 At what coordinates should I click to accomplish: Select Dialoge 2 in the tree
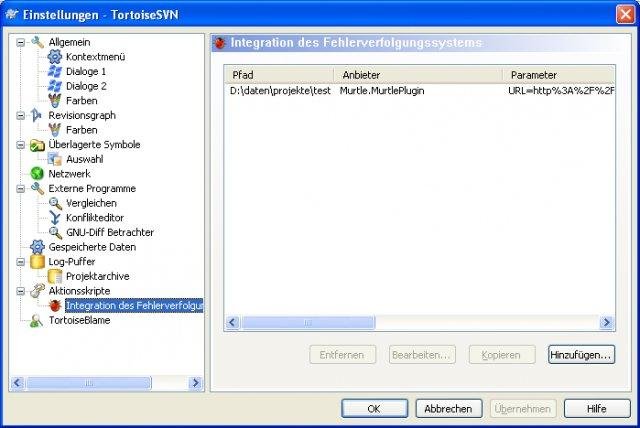pyautogui.click(x=86, y=86)
